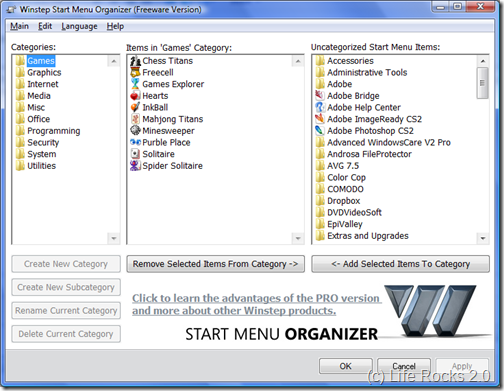The width and height of the screenshot is (504, 391).
Task: Click the Accessories folder icon
Action: point(320,61)
